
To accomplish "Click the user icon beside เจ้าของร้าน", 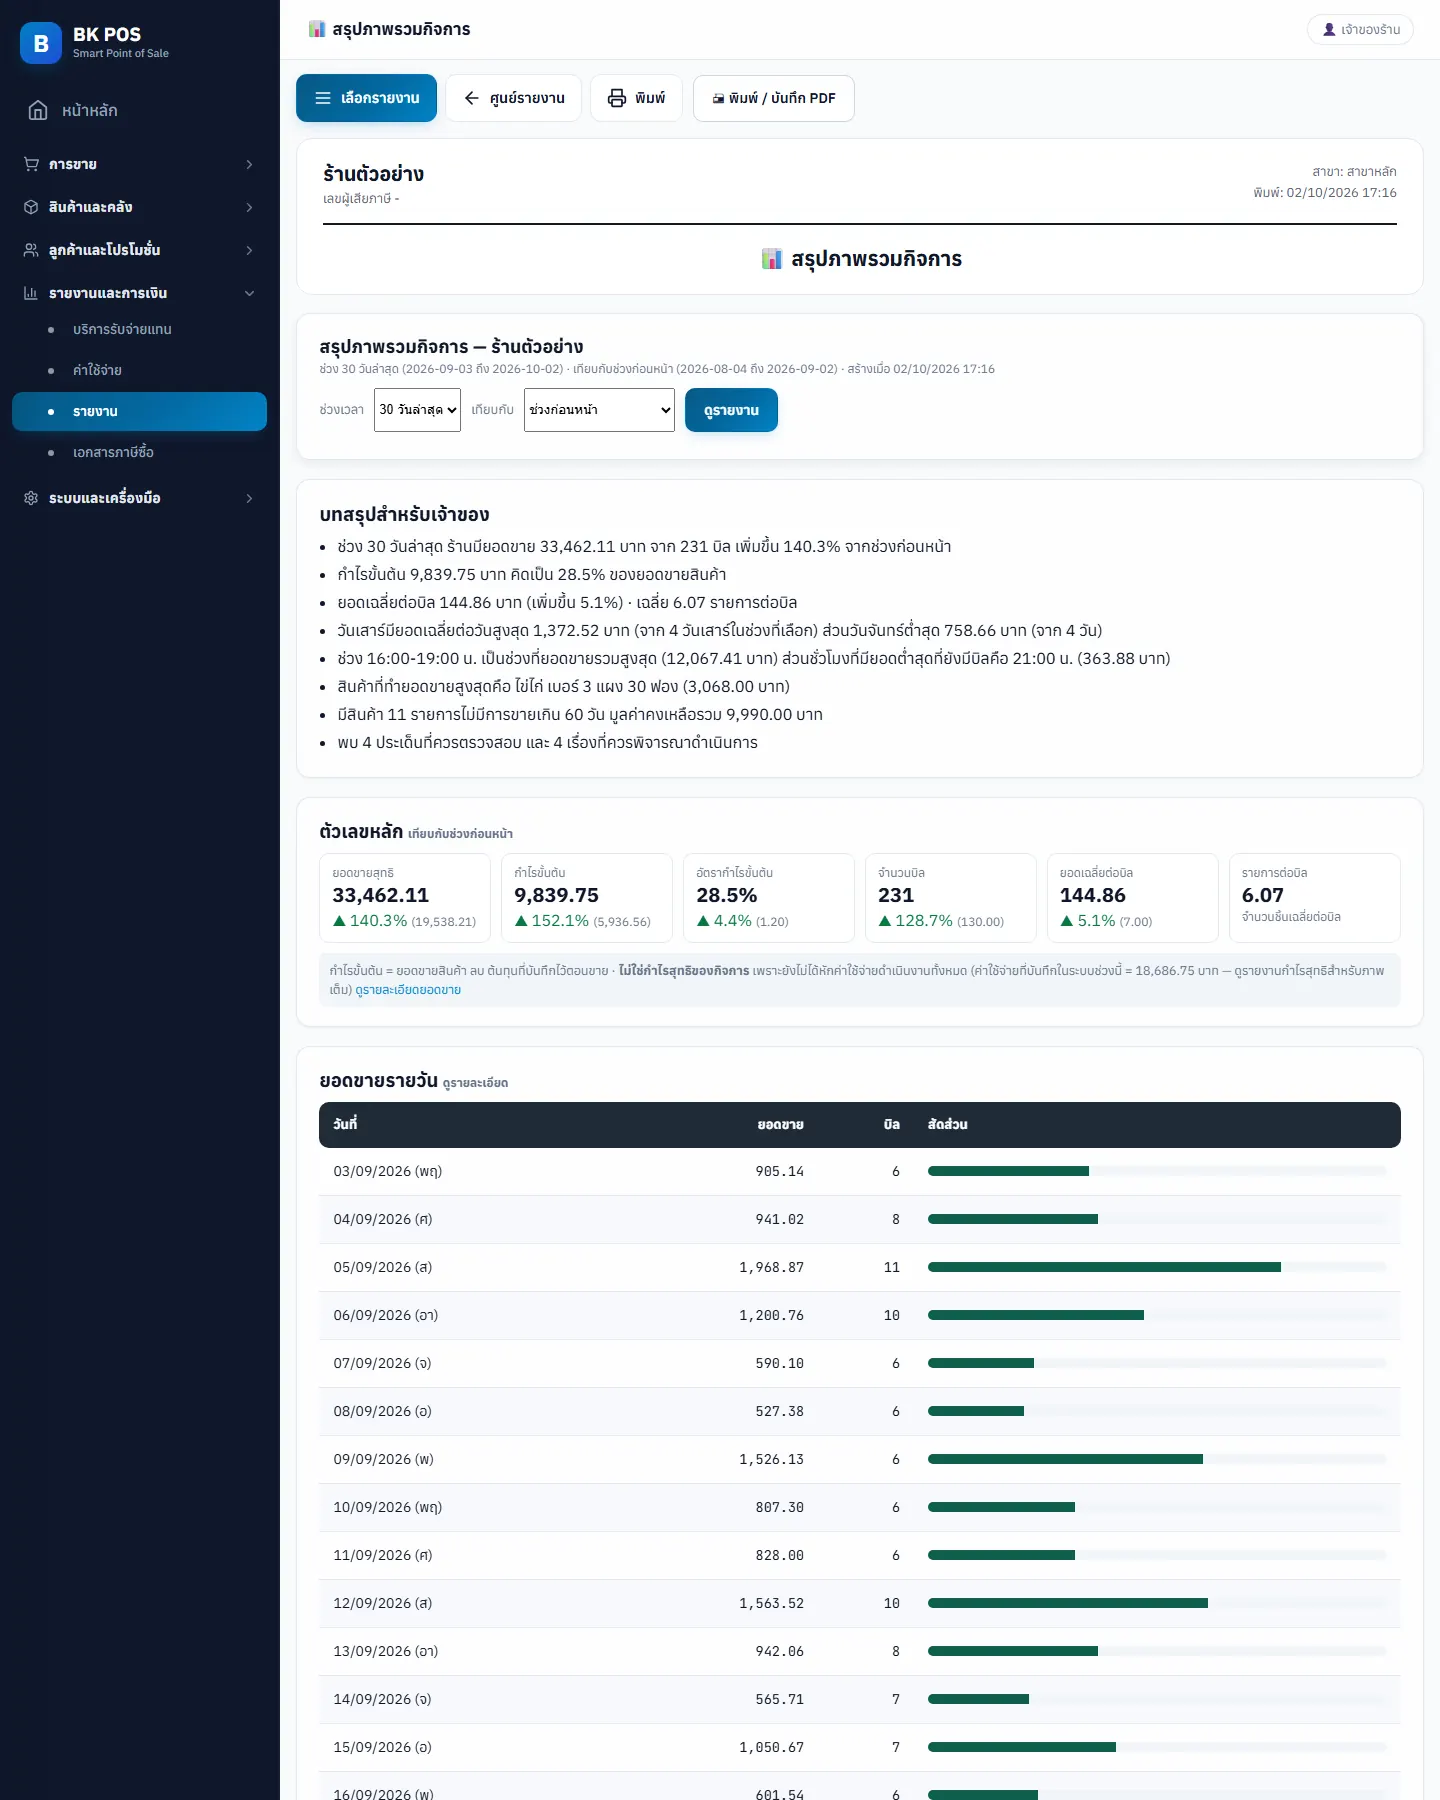I will pos(1329,30).
